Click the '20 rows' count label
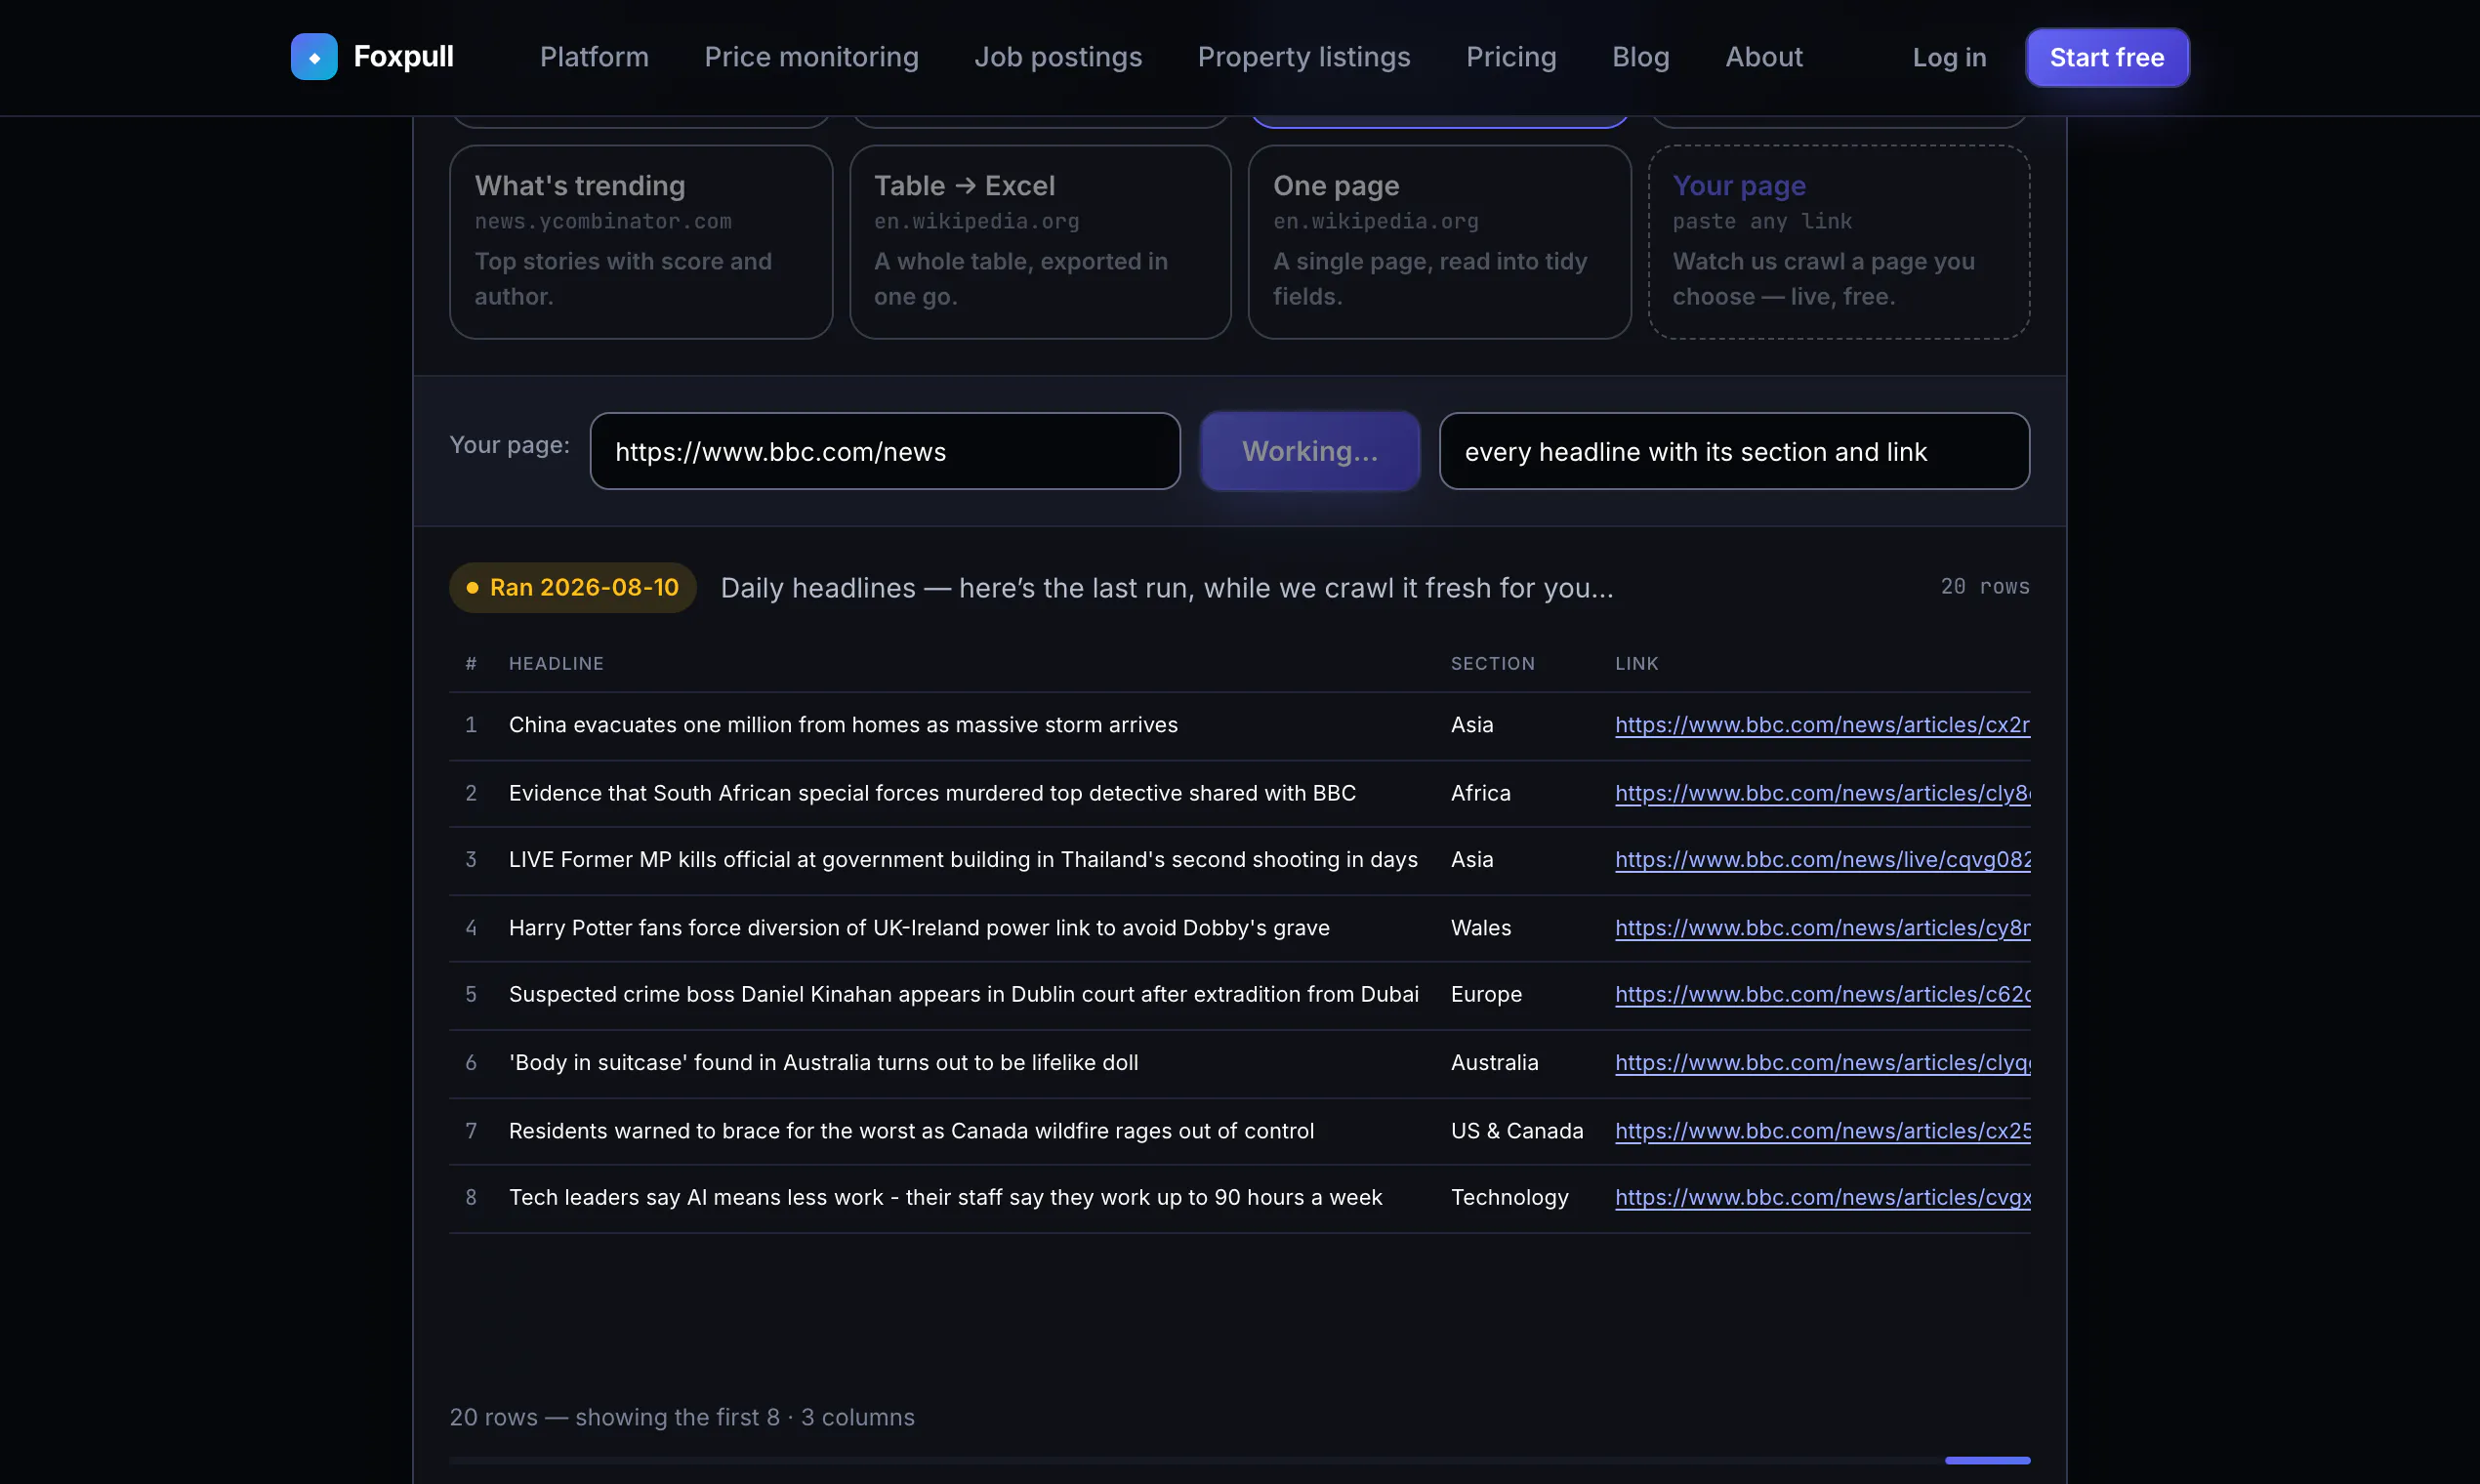Image resolution: width=2480 pixels, height=1484 pixels. pos(1985,587)
